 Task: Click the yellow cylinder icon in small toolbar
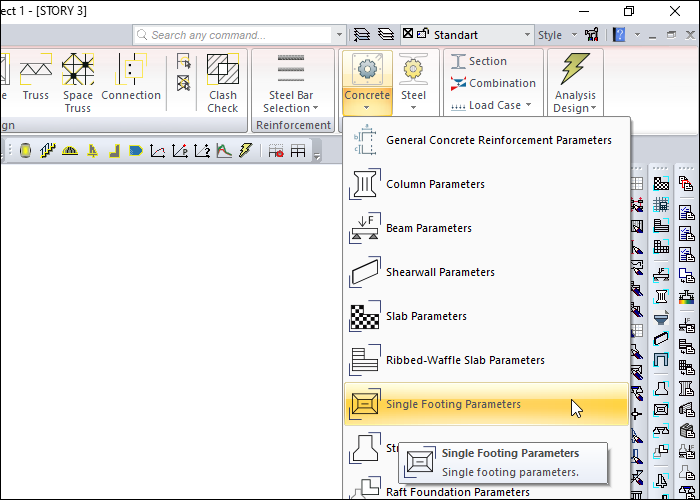tap(25, 150)
